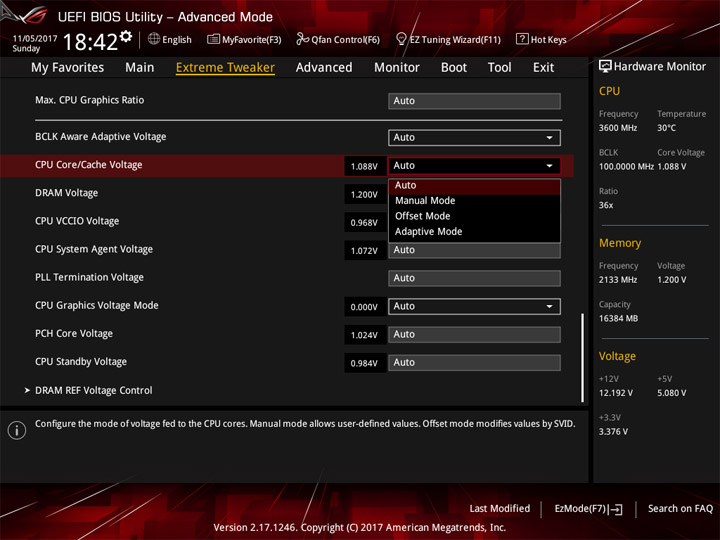
Task: Select the Extreme Tweaker tab
Action: click(x=225, y=68)
